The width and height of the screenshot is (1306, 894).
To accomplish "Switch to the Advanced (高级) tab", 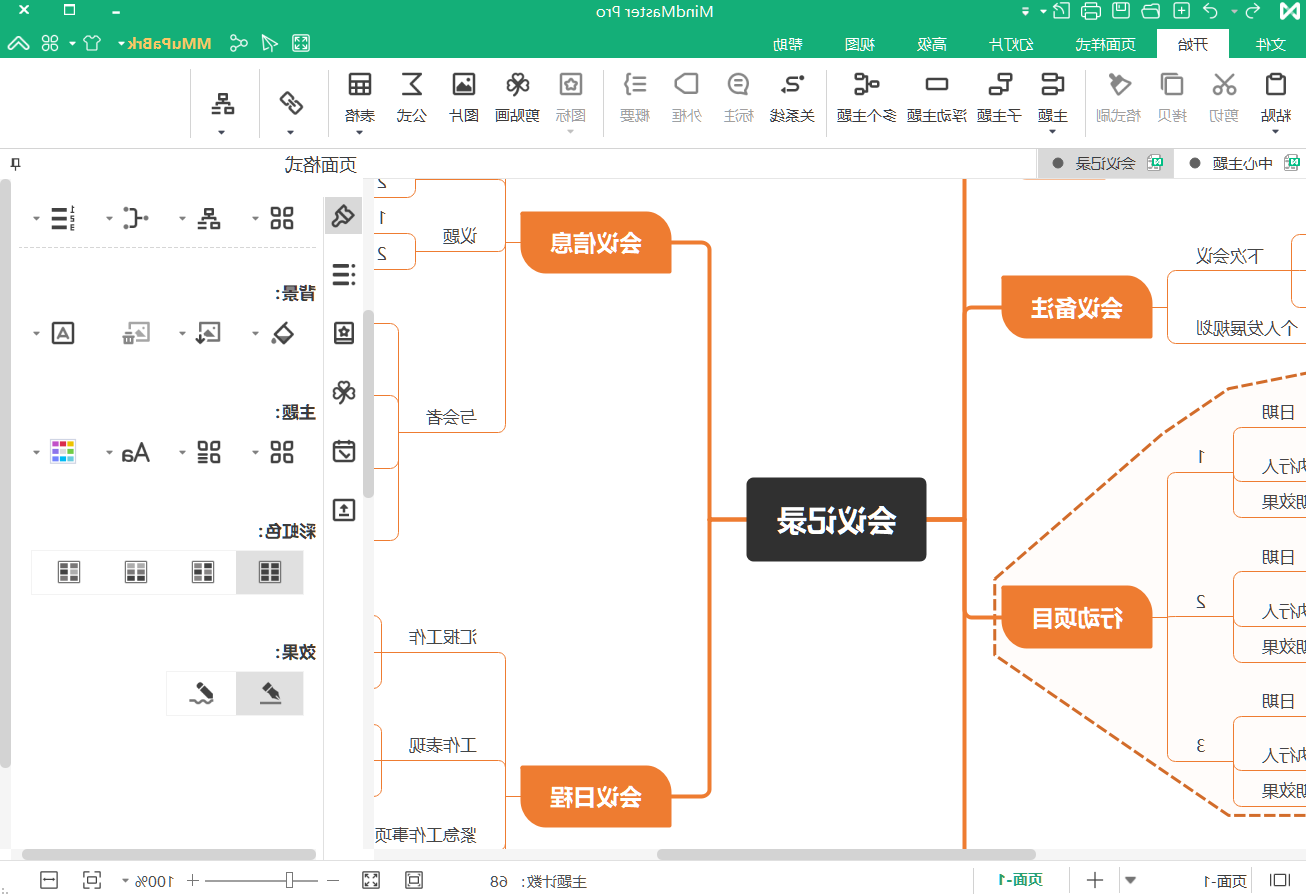I will click(x=932, y=44).
